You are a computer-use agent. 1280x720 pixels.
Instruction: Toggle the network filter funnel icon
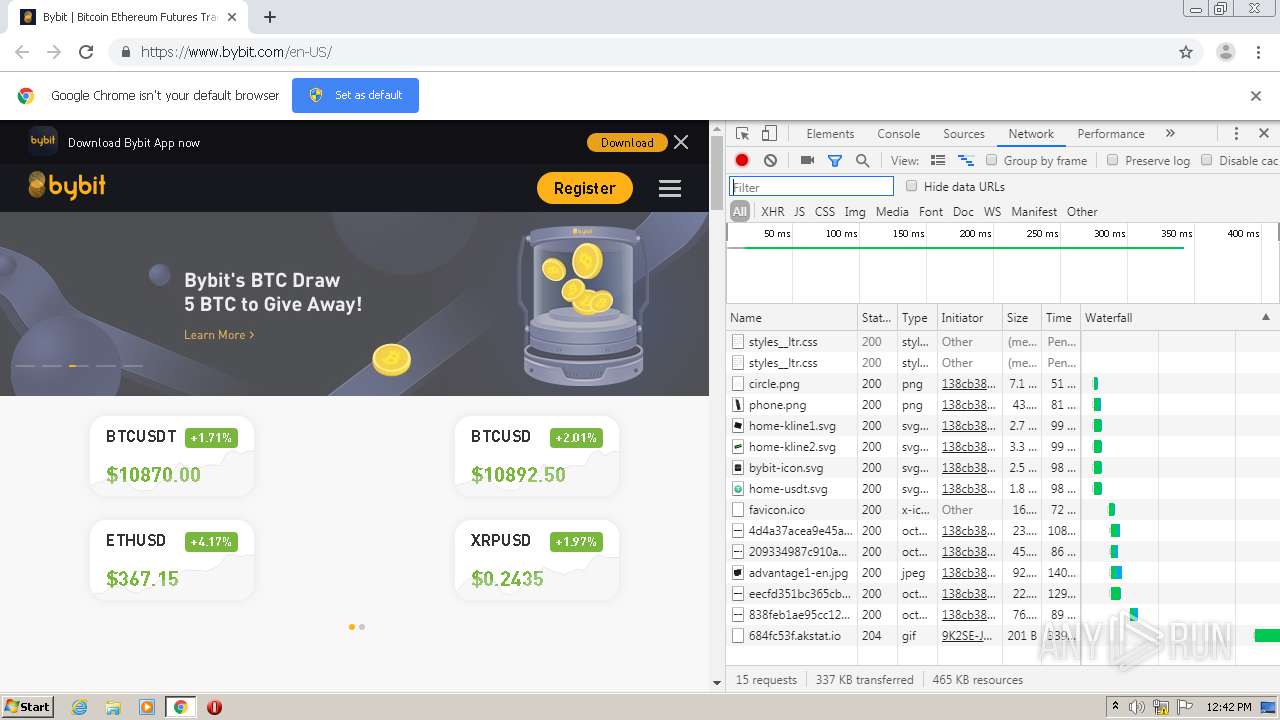click(835, 160)
